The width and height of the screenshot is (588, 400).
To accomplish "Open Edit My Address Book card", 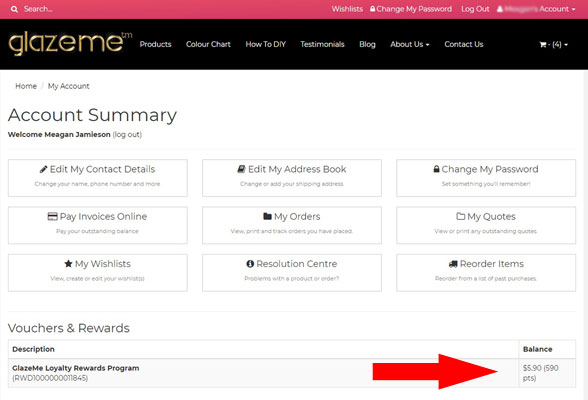I will pos(292,178).
